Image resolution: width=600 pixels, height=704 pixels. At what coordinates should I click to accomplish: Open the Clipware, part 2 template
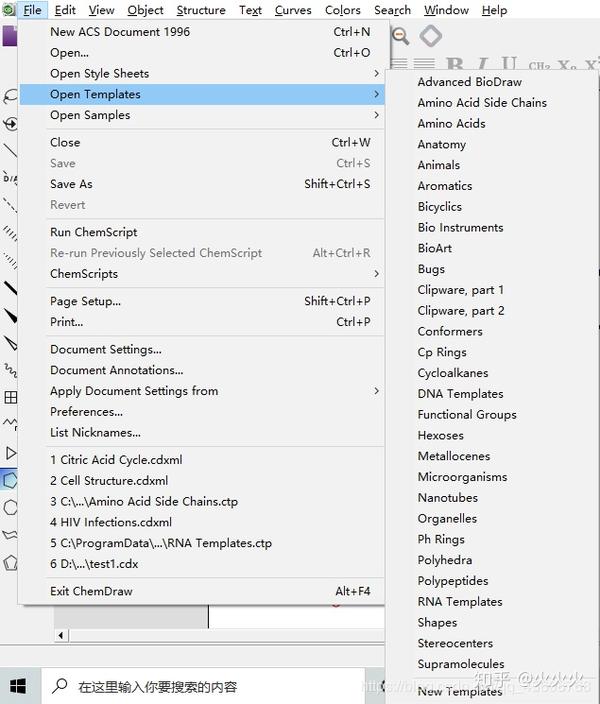tap(492, 311)
